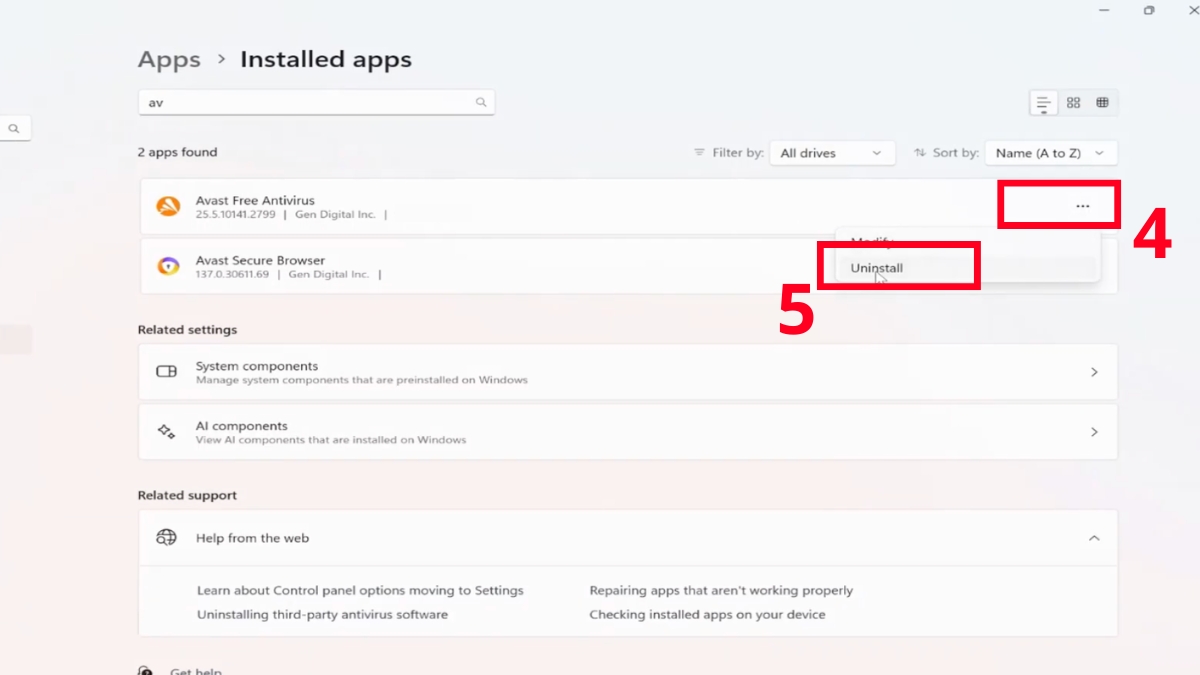Open the Sort by Name dropdown
The height and width of the screenshot is (675, 1200).
point(1050,153)
